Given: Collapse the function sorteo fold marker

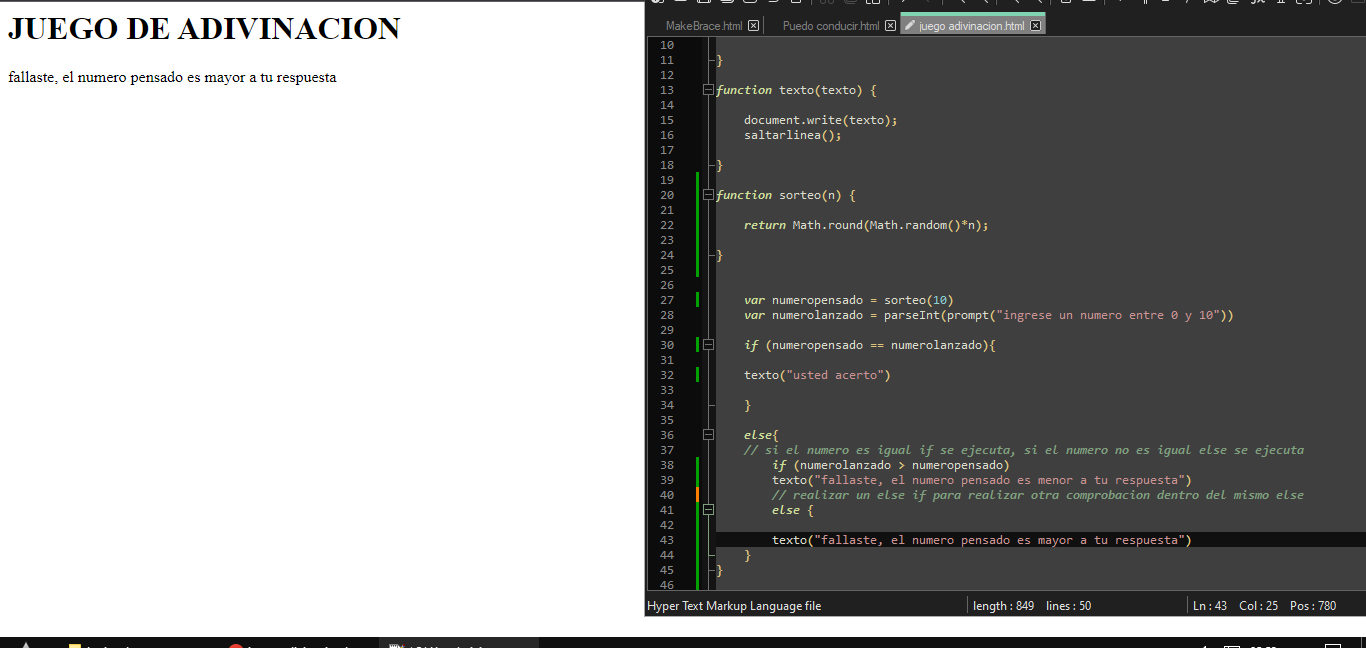Looking at the screenshot, I should pyautogui.click(x=709, y=195).
